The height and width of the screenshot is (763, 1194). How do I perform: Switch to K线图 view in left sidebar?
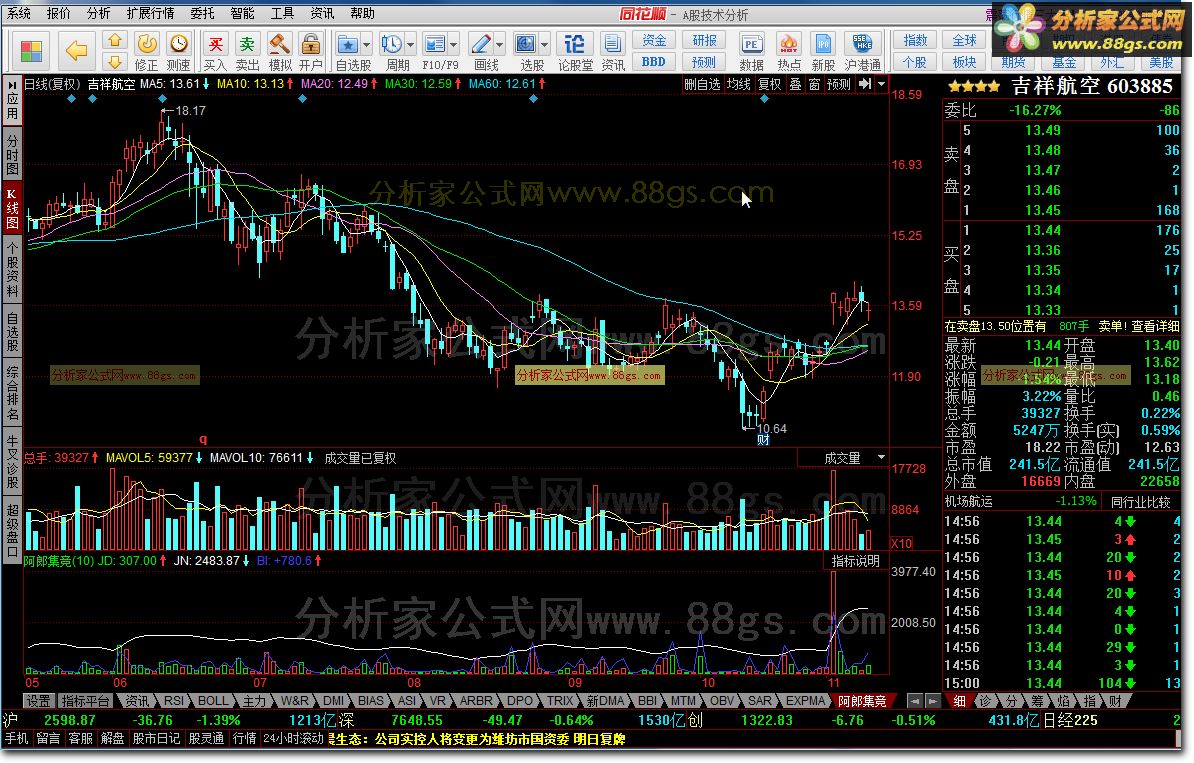point(11,208)
